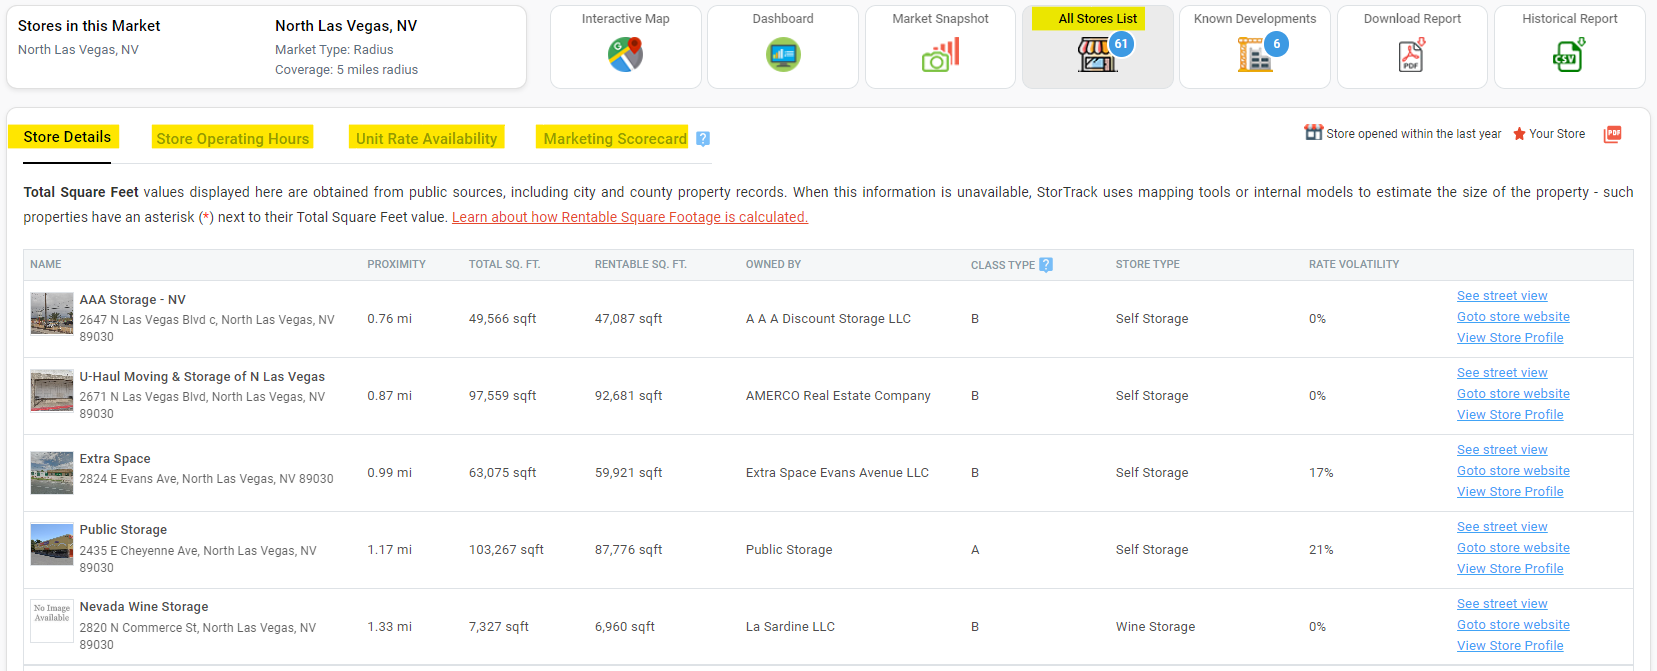See street view for U-Haul Moving & Storage

pos(1502,373)
